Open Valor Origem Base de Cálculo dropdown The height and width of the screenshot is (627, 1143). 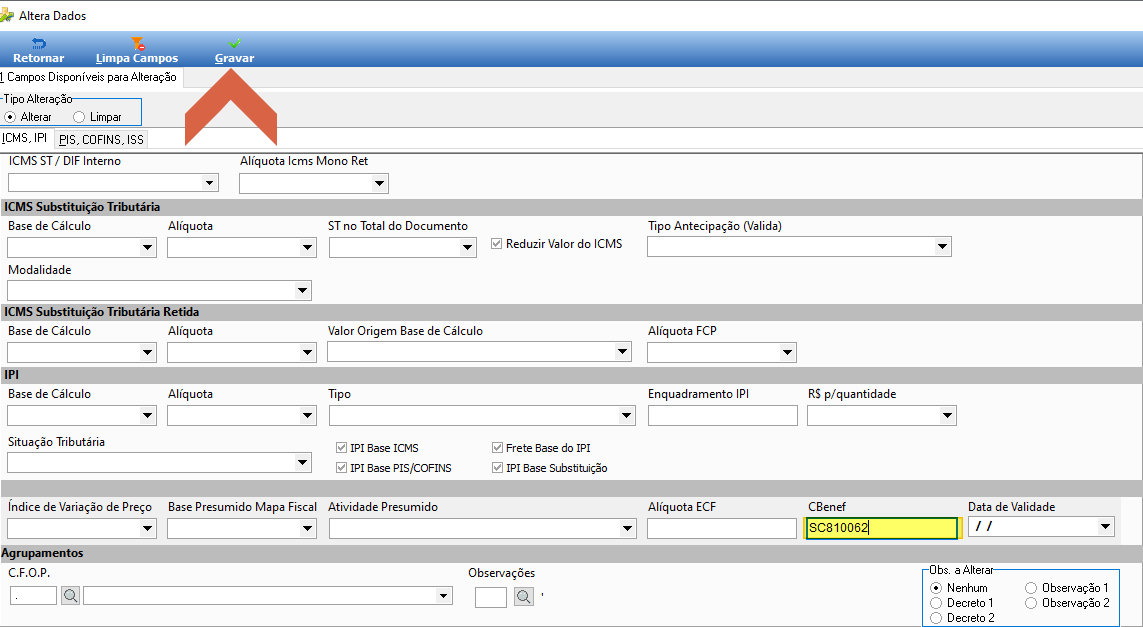pyautogui.click(x=623, y=351)
